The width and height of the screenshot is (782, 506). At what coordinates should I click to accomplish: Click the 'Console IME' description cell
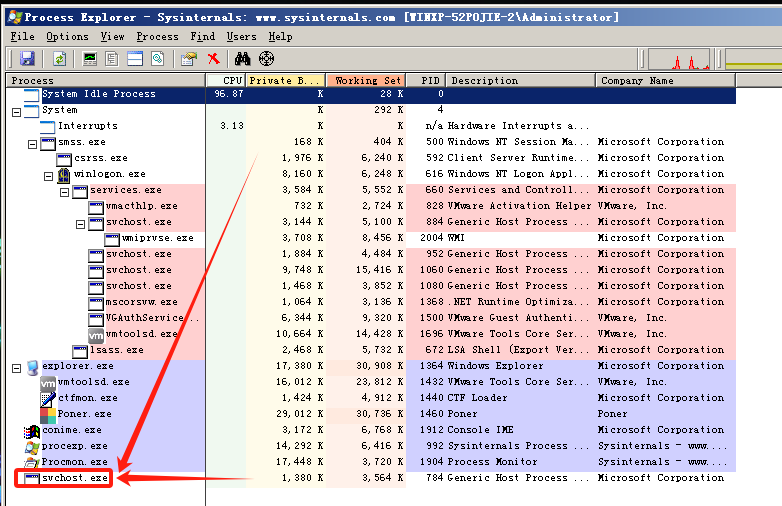click(x=480, y=429)
